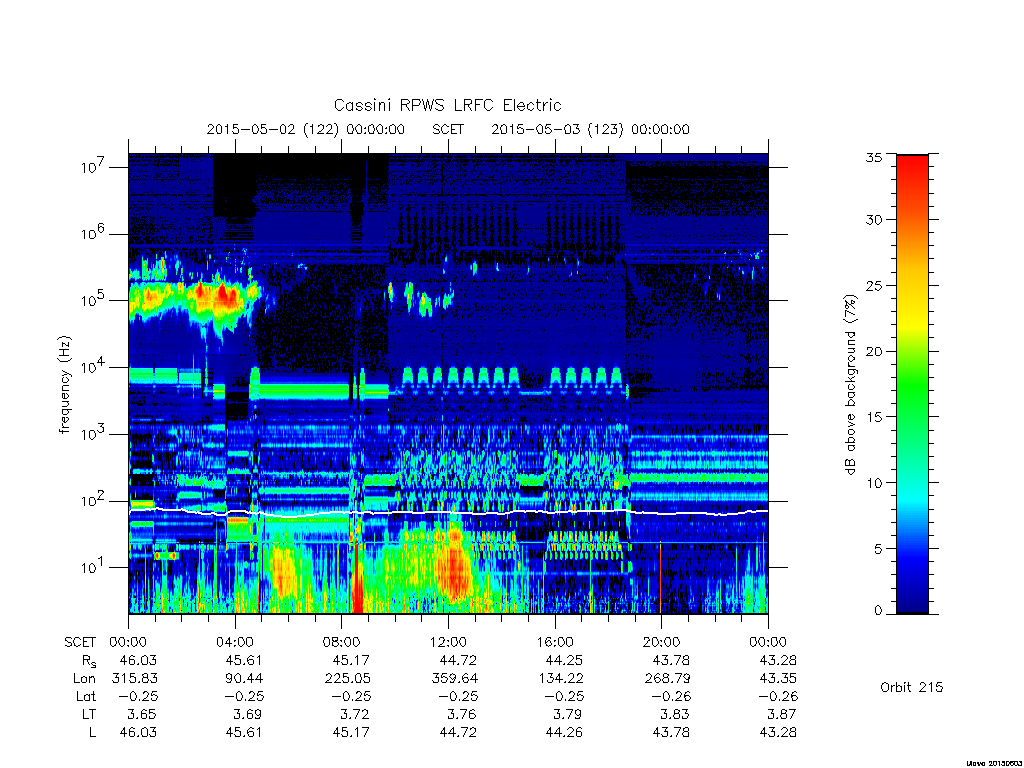Click the 'SCET' label between the date headers

[448, 129]
